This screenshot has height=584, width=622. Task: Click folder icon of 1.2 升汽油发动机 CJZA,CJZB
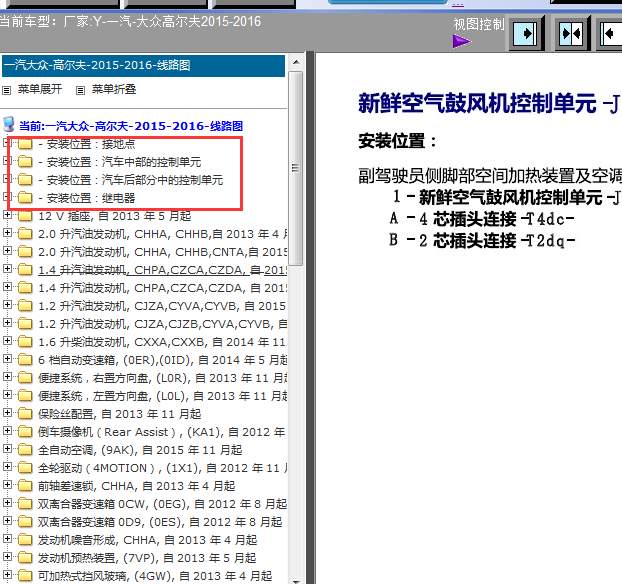[x=25, y=324]
